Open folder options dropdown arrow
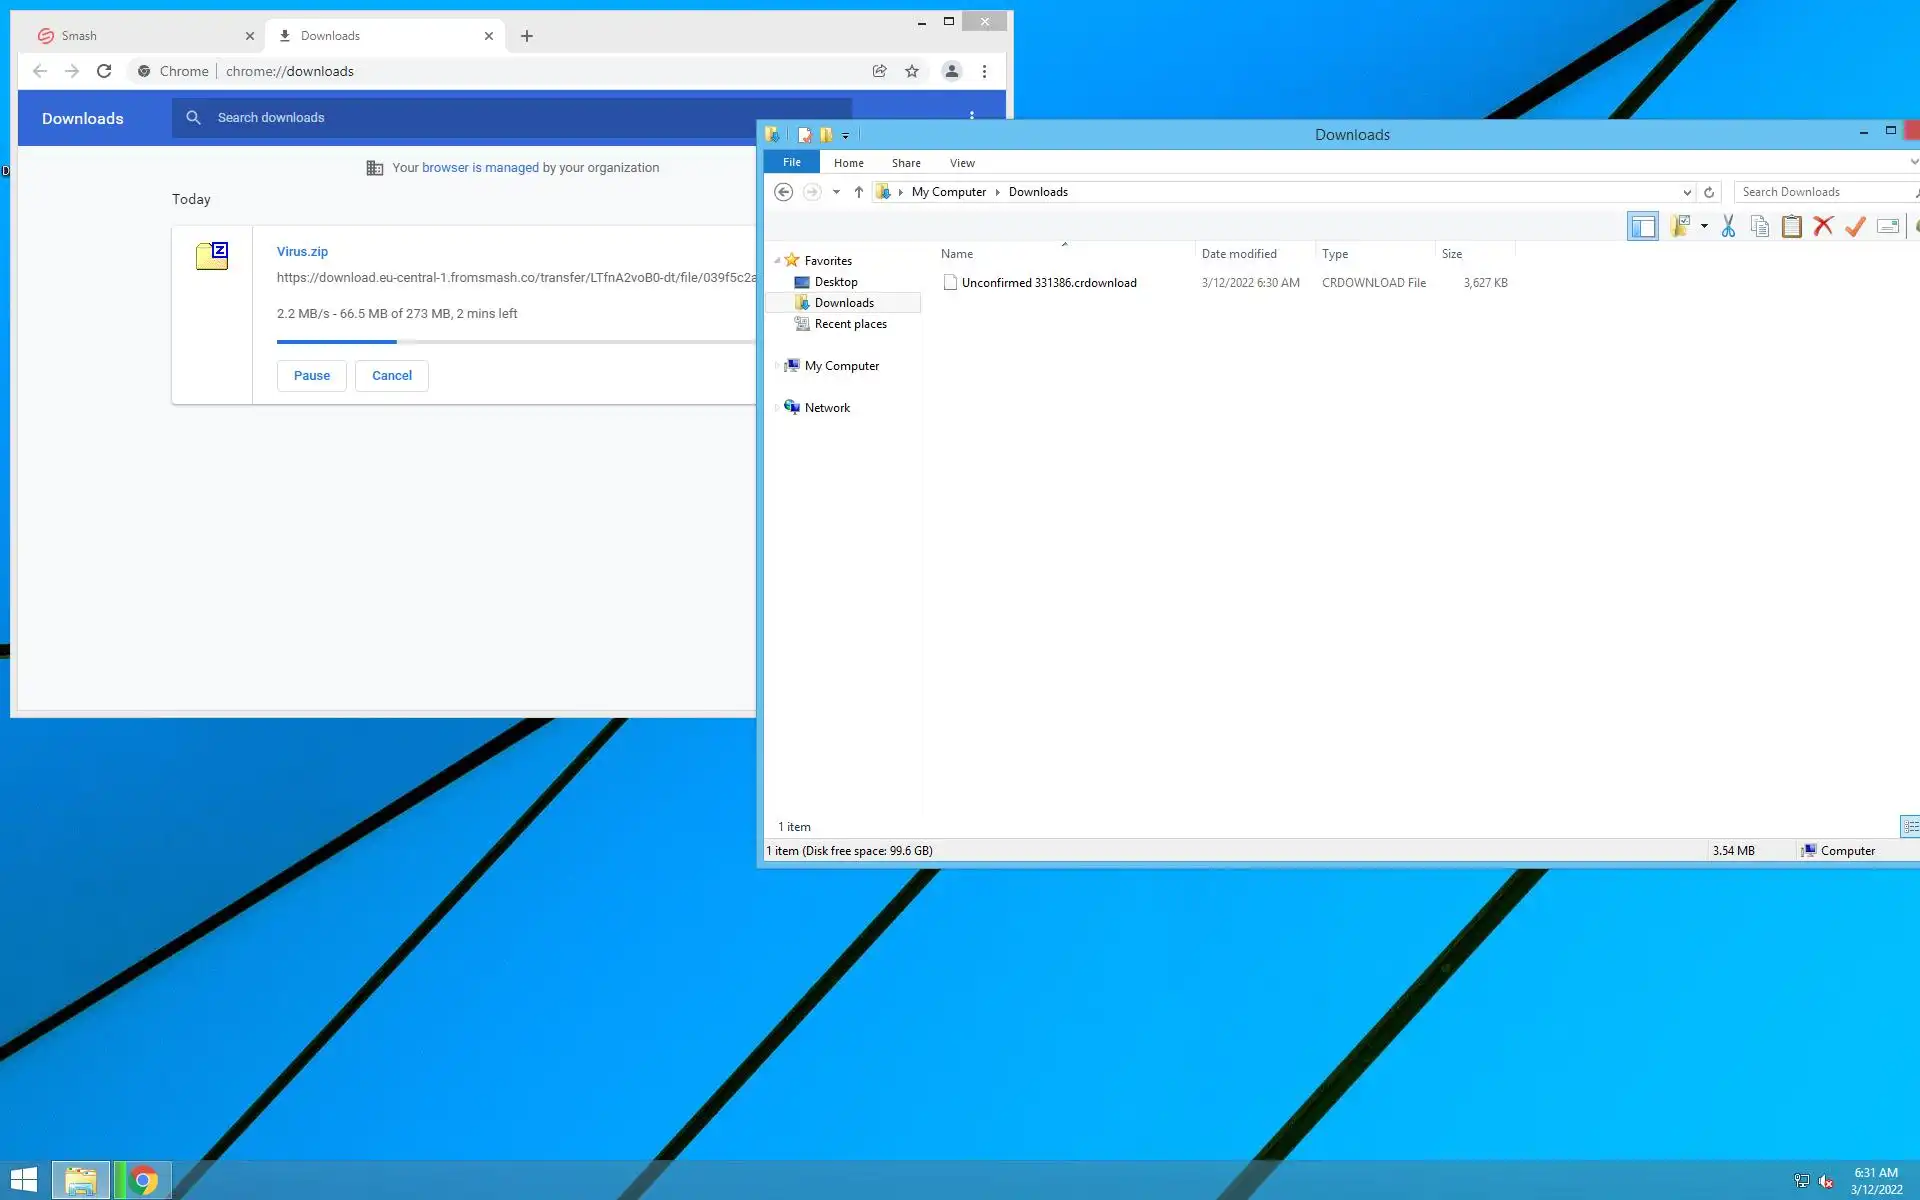Screen dimensions: 1920x1200 point(1704,227)
